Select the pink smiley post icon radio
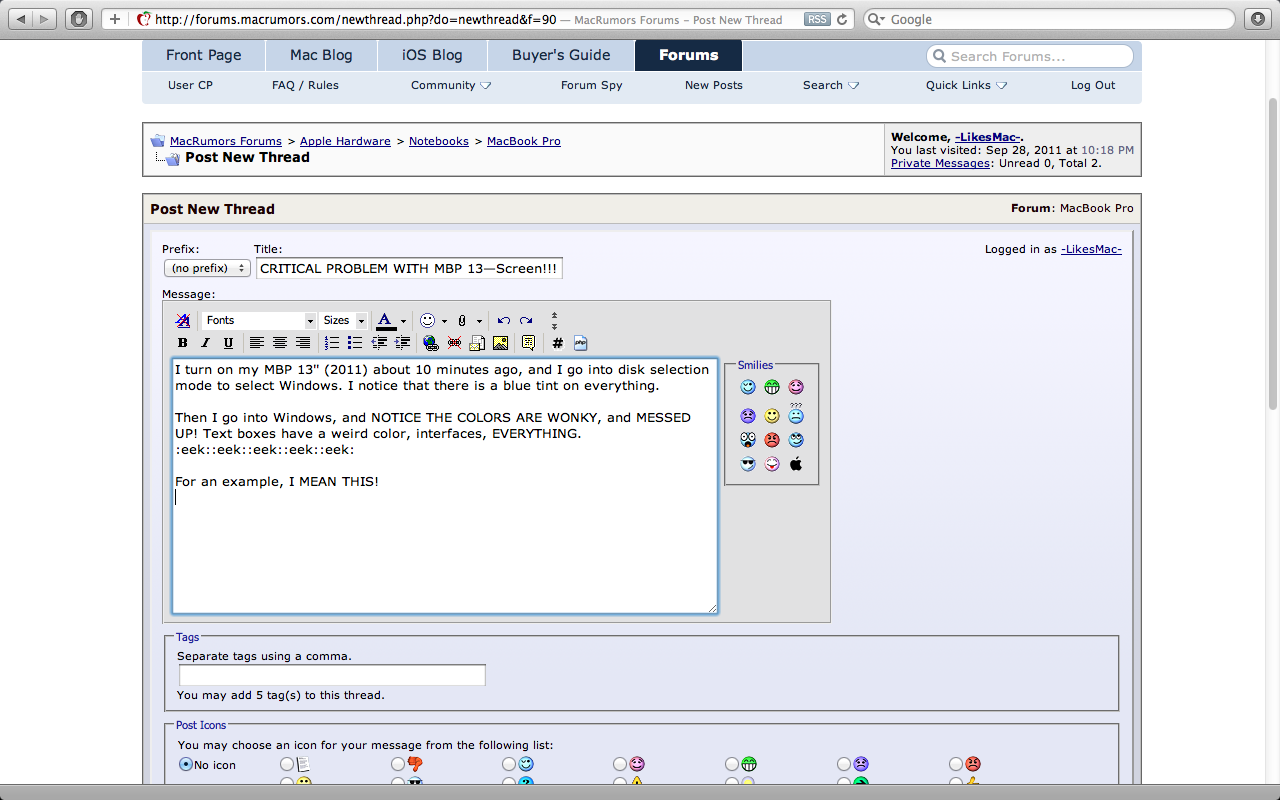 [620, 764]
